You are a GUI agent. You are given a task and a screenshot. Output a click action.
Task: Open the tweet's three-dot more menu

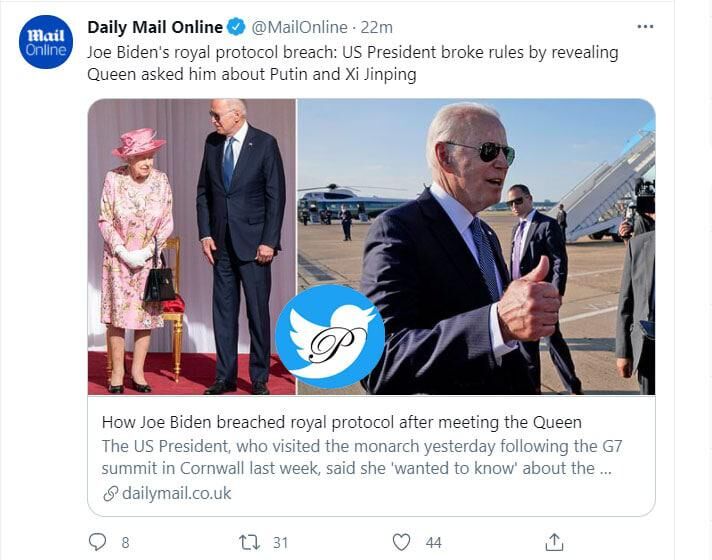pos(645,27)
